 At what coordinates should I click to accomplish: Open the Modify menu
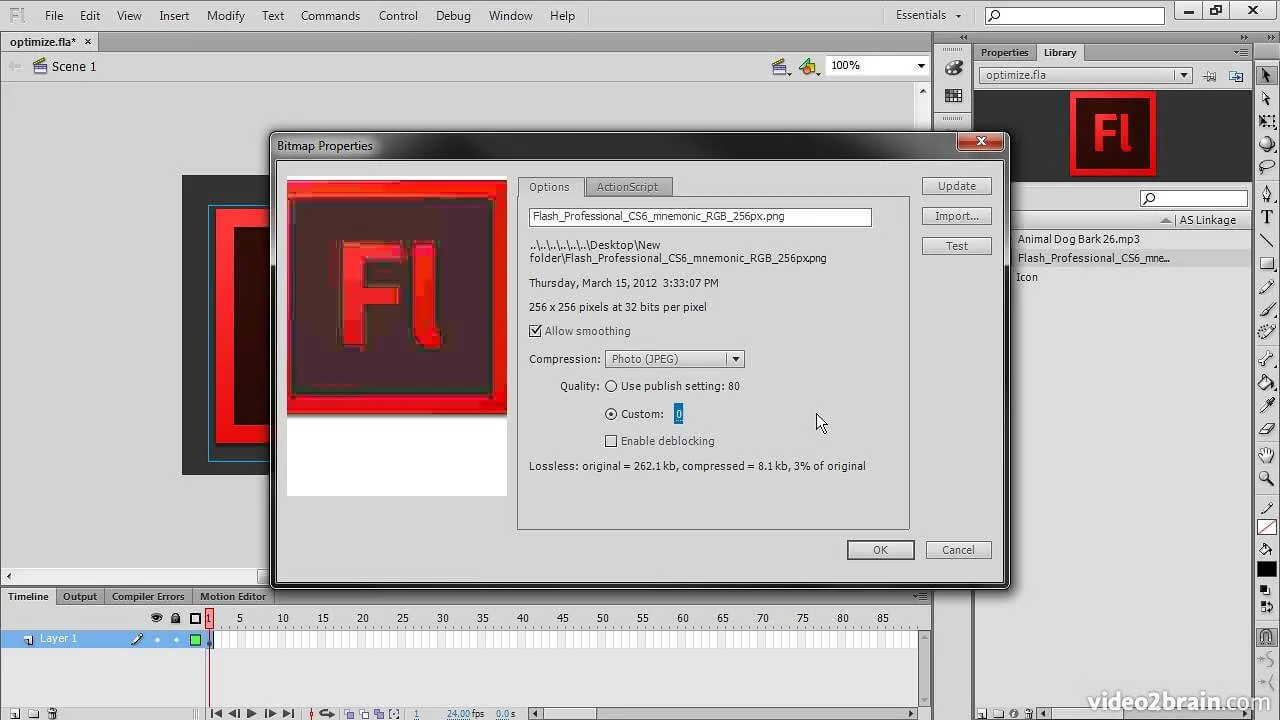(x=226, y=16)
